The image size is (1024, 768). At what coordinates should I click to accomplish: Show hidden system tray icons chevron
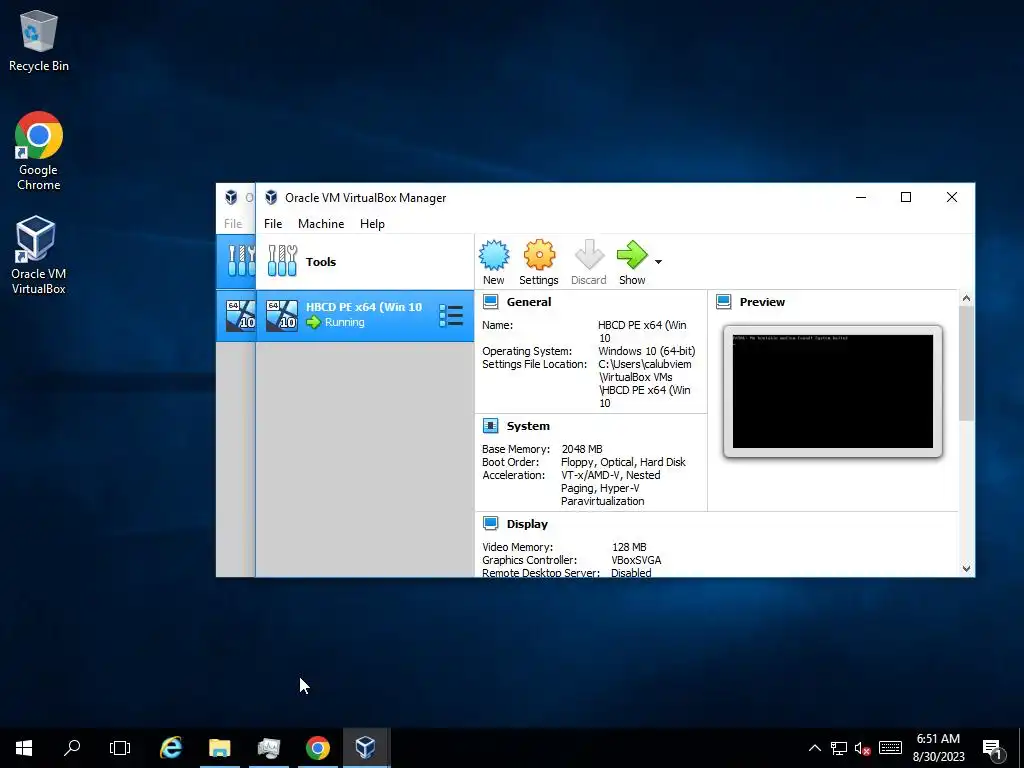coord(815,748)
